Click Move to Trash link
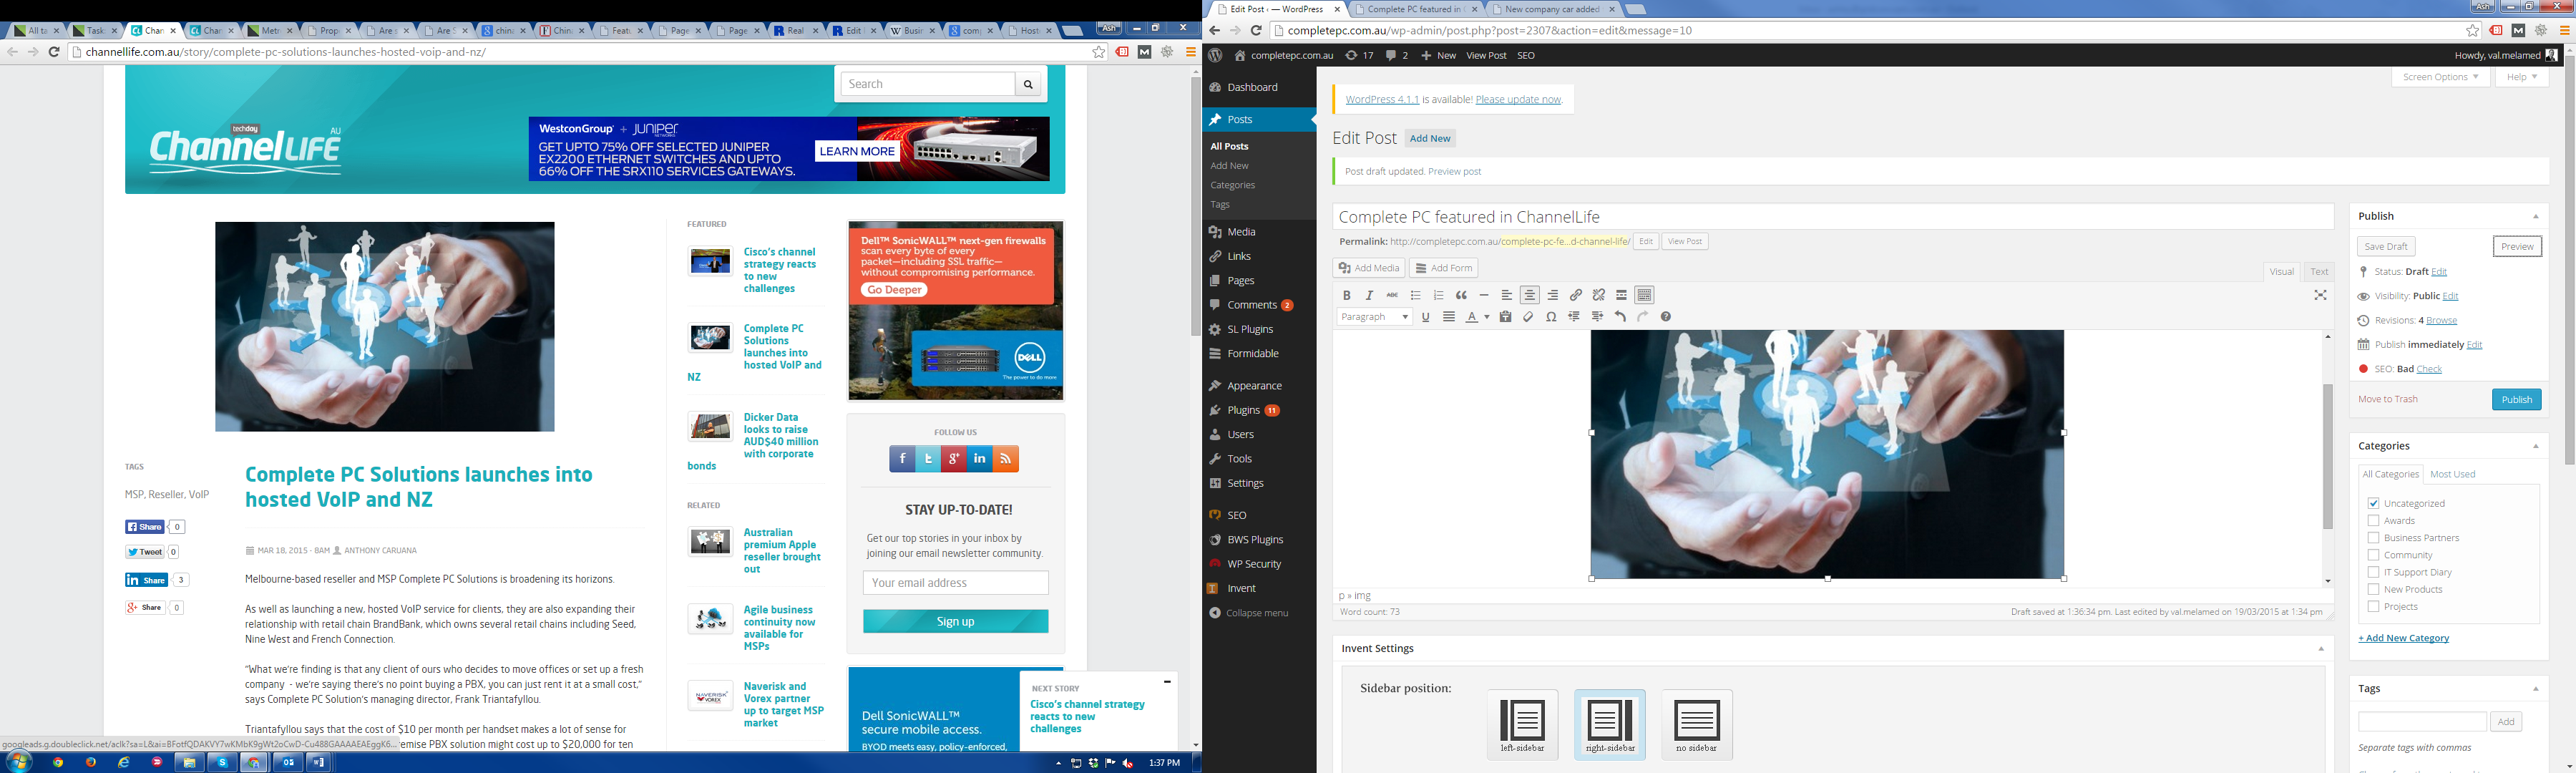 pos(2388,399)
